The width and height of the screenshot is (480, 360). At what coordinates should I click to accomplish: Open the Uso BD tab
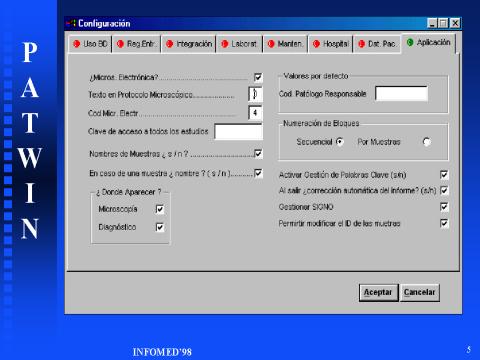click(90, 44)
